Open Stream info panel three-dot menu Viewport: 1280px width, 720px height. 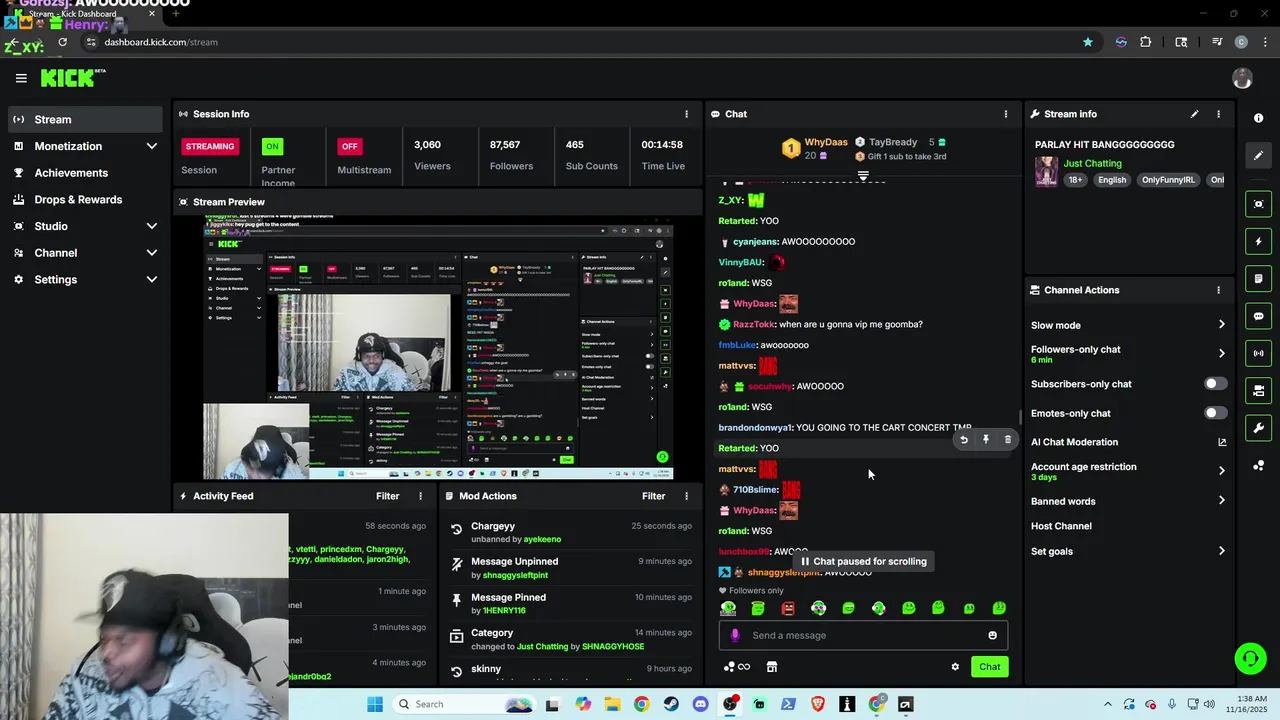(x=1218, y=114)
